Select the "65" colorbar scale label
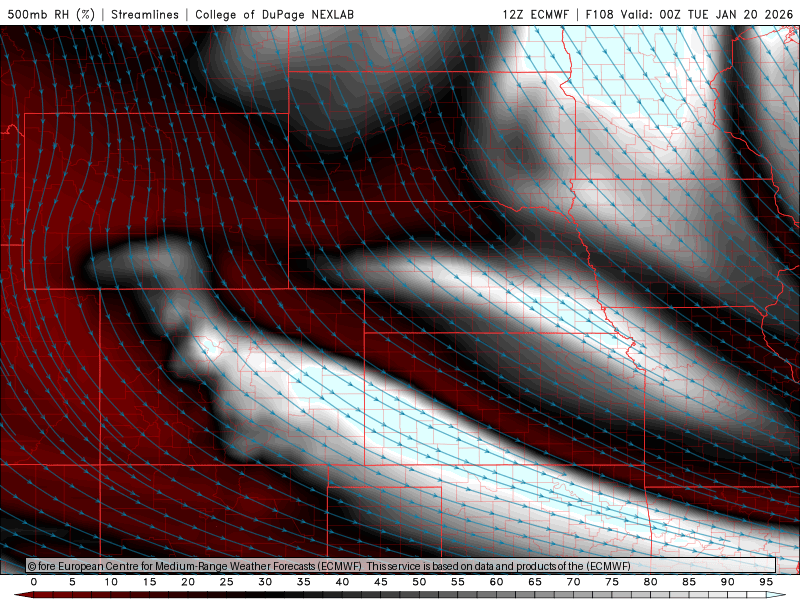800x600 pixels. [x=535, y=582]
